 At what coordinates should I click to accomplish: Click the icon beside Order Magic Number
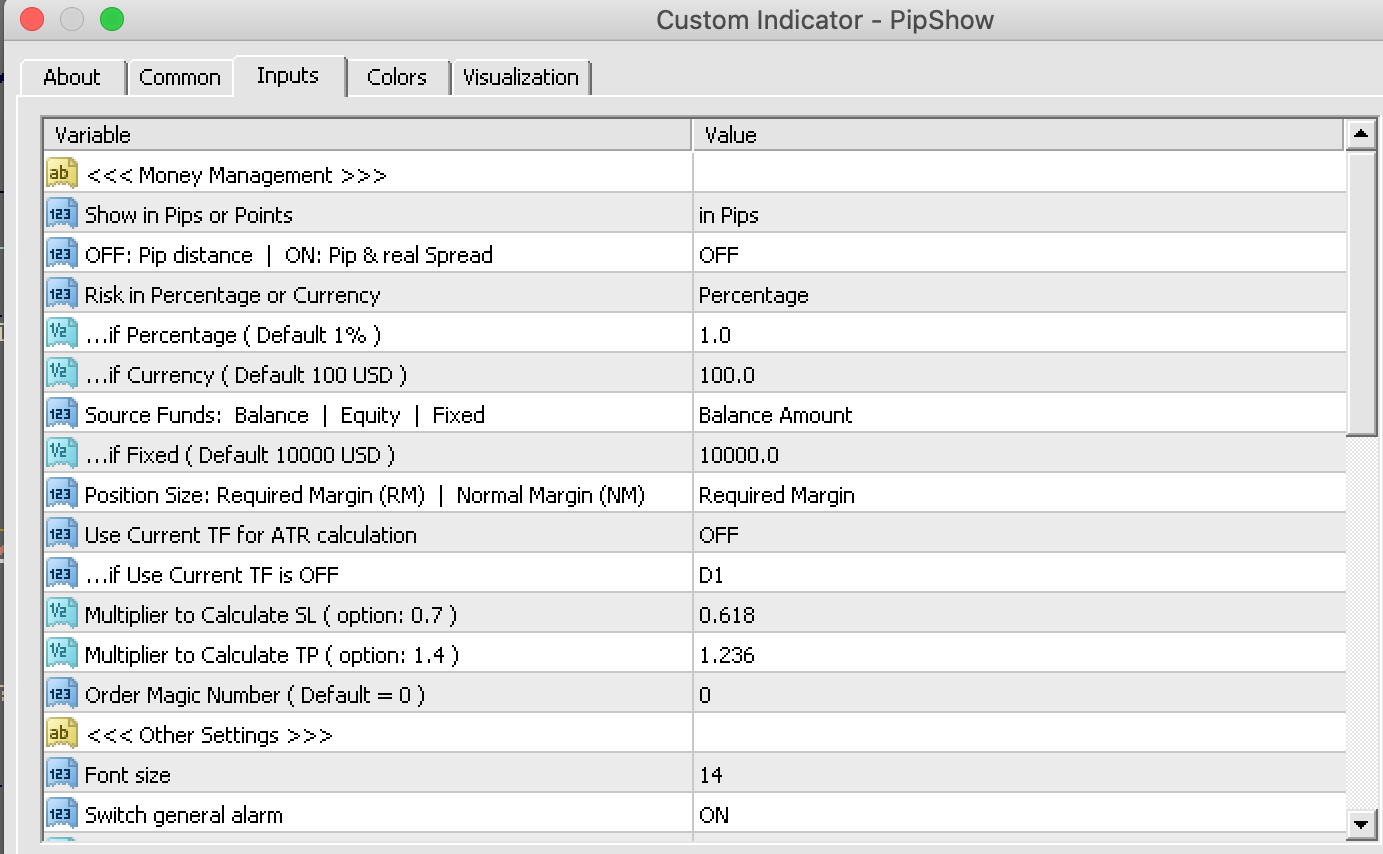click(x=61, y=695)
